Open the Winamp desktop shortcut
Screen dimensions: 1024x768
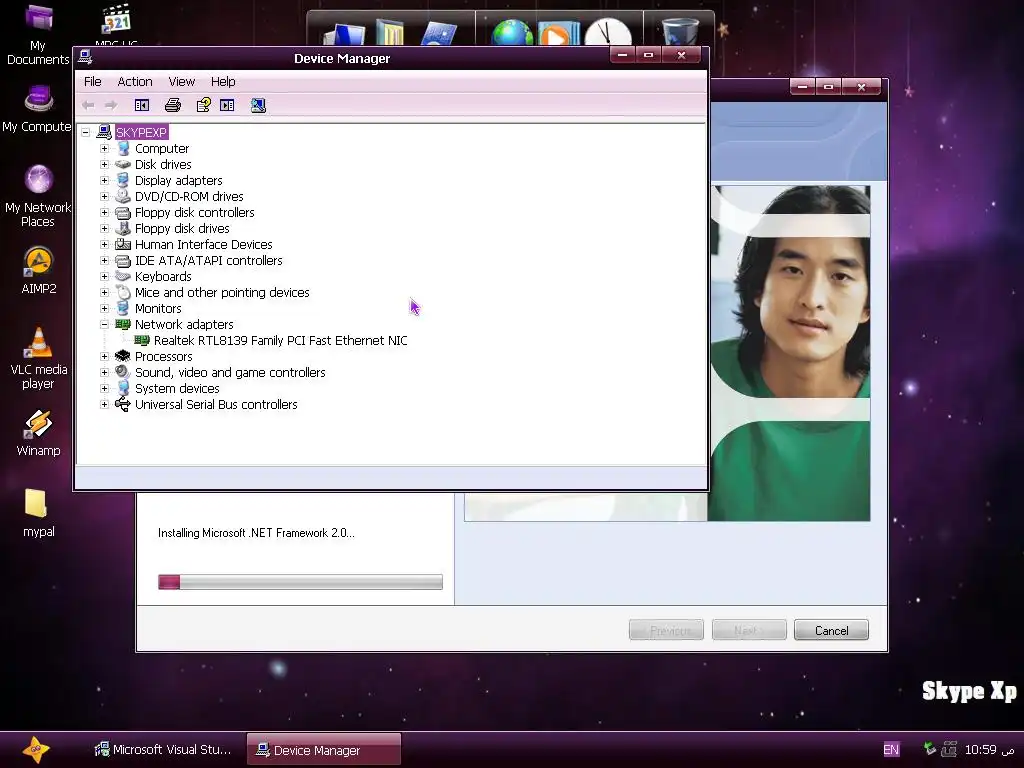click(x=39, y=432)
